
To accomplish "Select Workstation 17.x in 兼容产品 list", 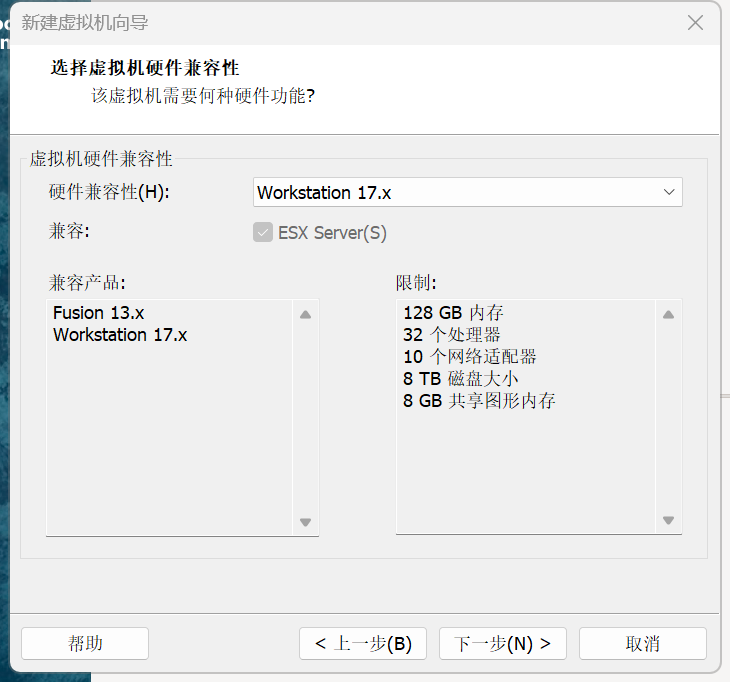I will 120,335.
